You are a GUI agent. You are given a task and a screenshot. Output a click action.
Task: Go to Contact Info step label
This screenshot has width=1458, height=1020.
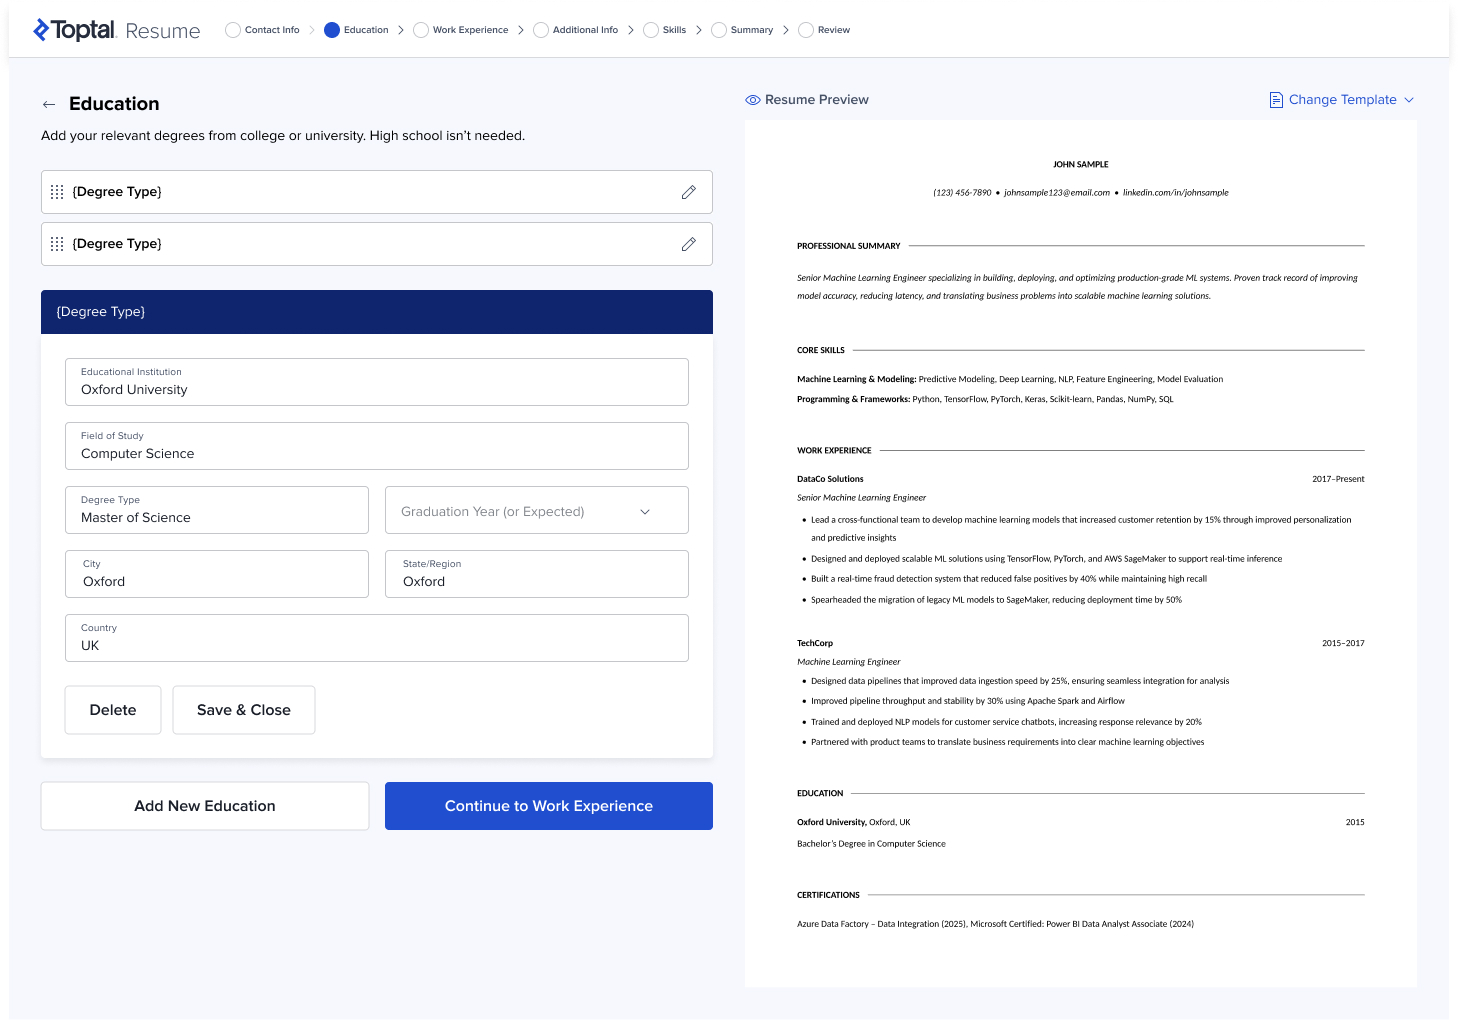point(272,30)
